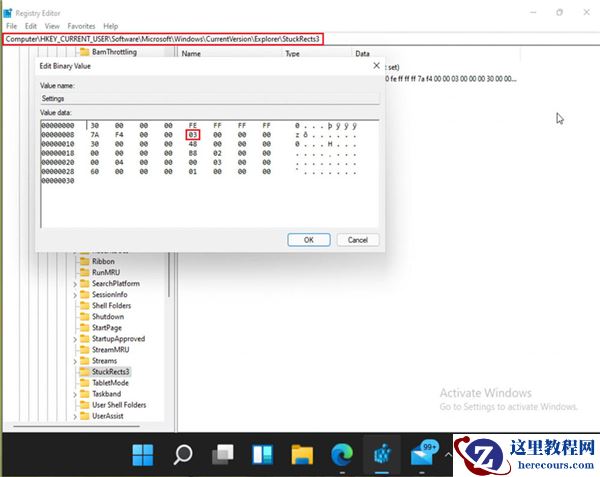600x477 pixels.
Task: Open the File menu
Action: 11,26
